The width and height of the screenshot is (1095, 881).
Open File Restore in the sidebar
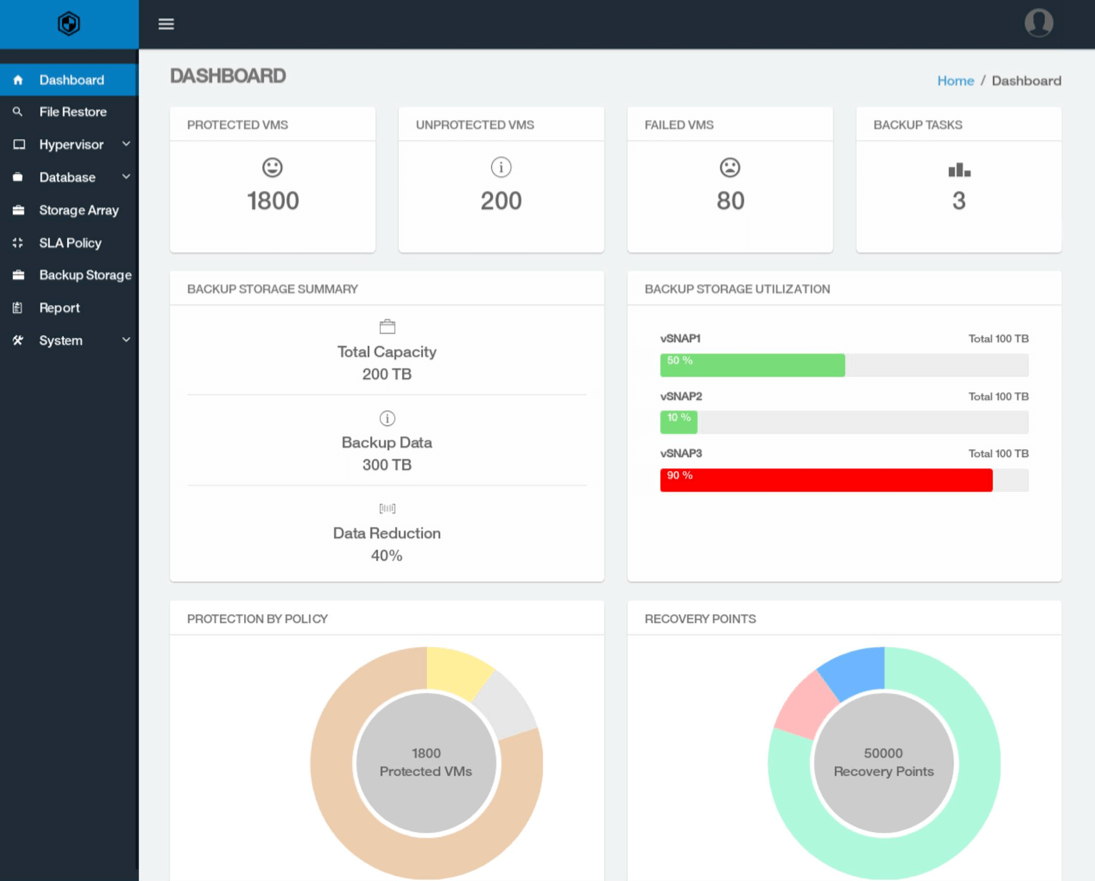click(72, 112)
